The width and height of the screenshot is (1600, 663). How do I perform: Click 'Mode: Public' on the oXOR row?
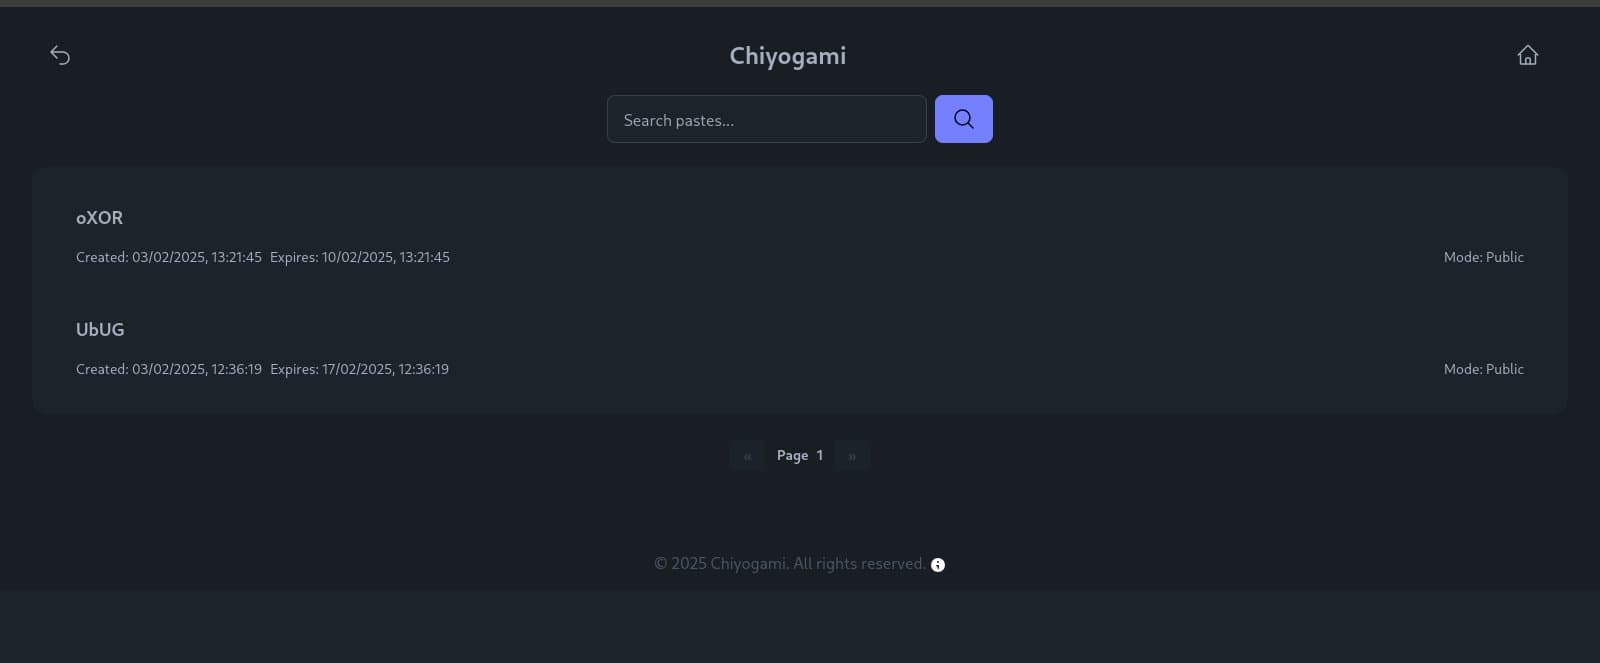tap(1483, 258)
